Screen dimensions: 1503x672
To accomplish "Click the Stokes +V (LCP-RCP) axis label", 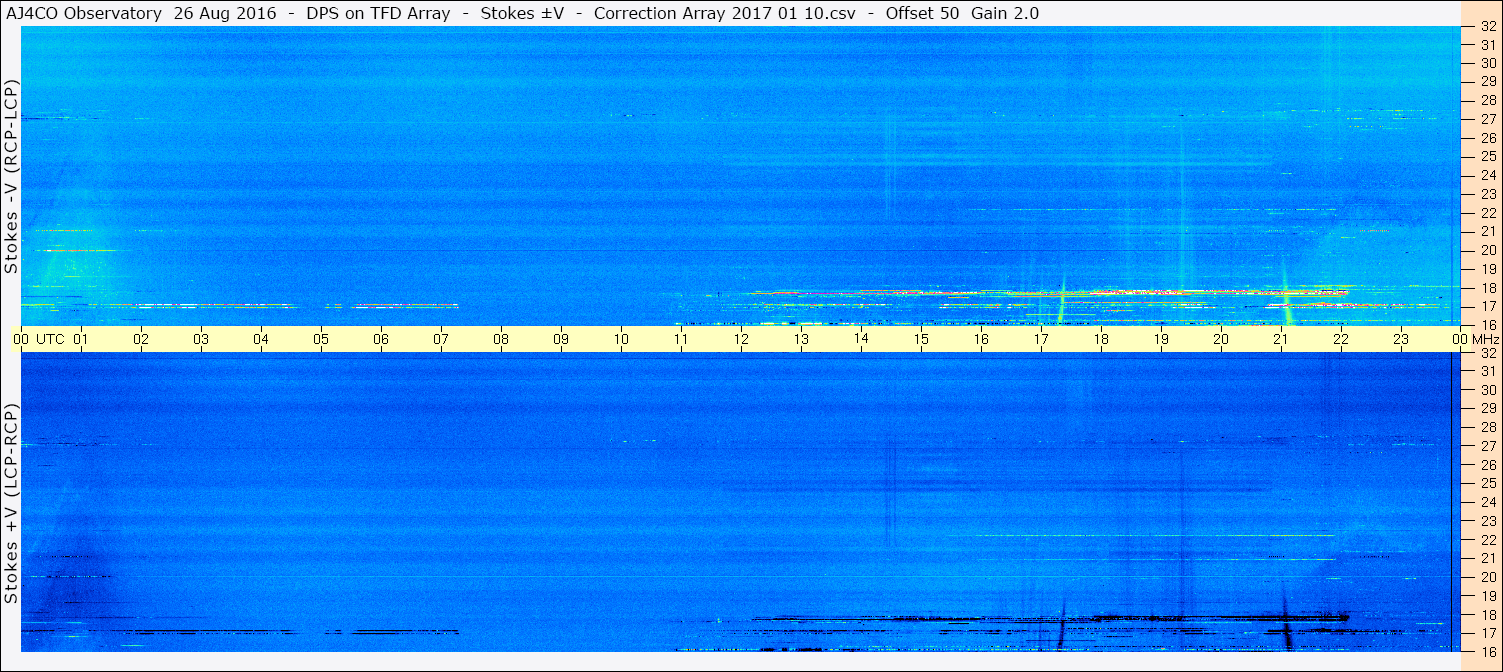I will tap(12, 503).
